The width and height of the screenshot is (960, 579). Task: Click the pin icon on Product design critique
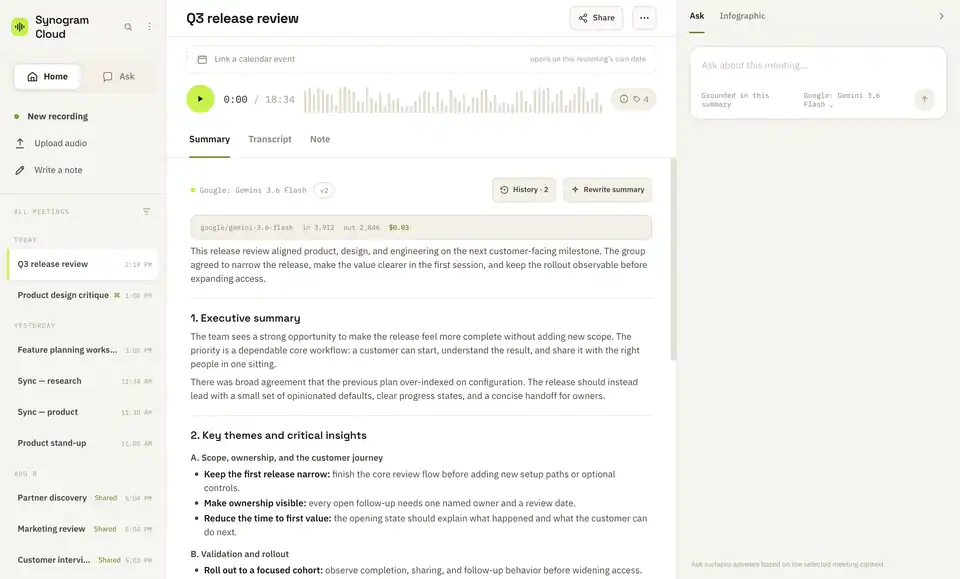[x=117, y=295]
